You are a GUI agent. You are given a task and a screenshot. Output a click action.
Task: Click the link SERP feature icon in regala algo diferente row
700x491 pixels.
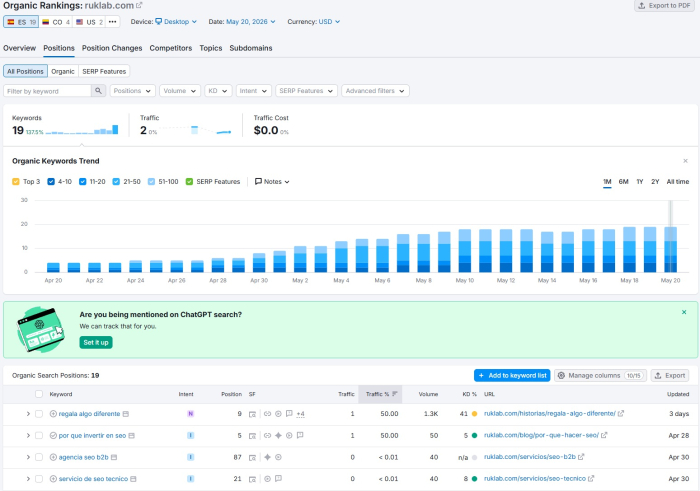[x=267, y=414]
